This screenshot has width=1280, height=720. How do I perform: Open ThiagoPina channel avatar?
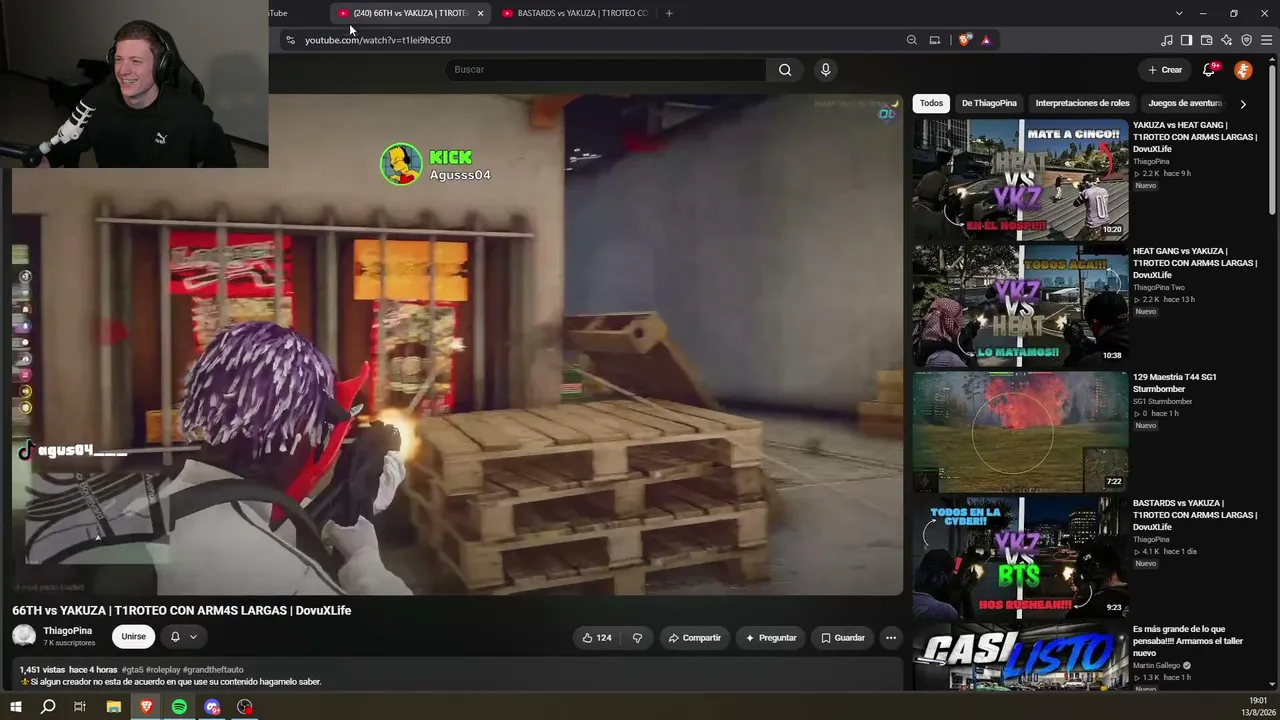(x=24, y=636)
